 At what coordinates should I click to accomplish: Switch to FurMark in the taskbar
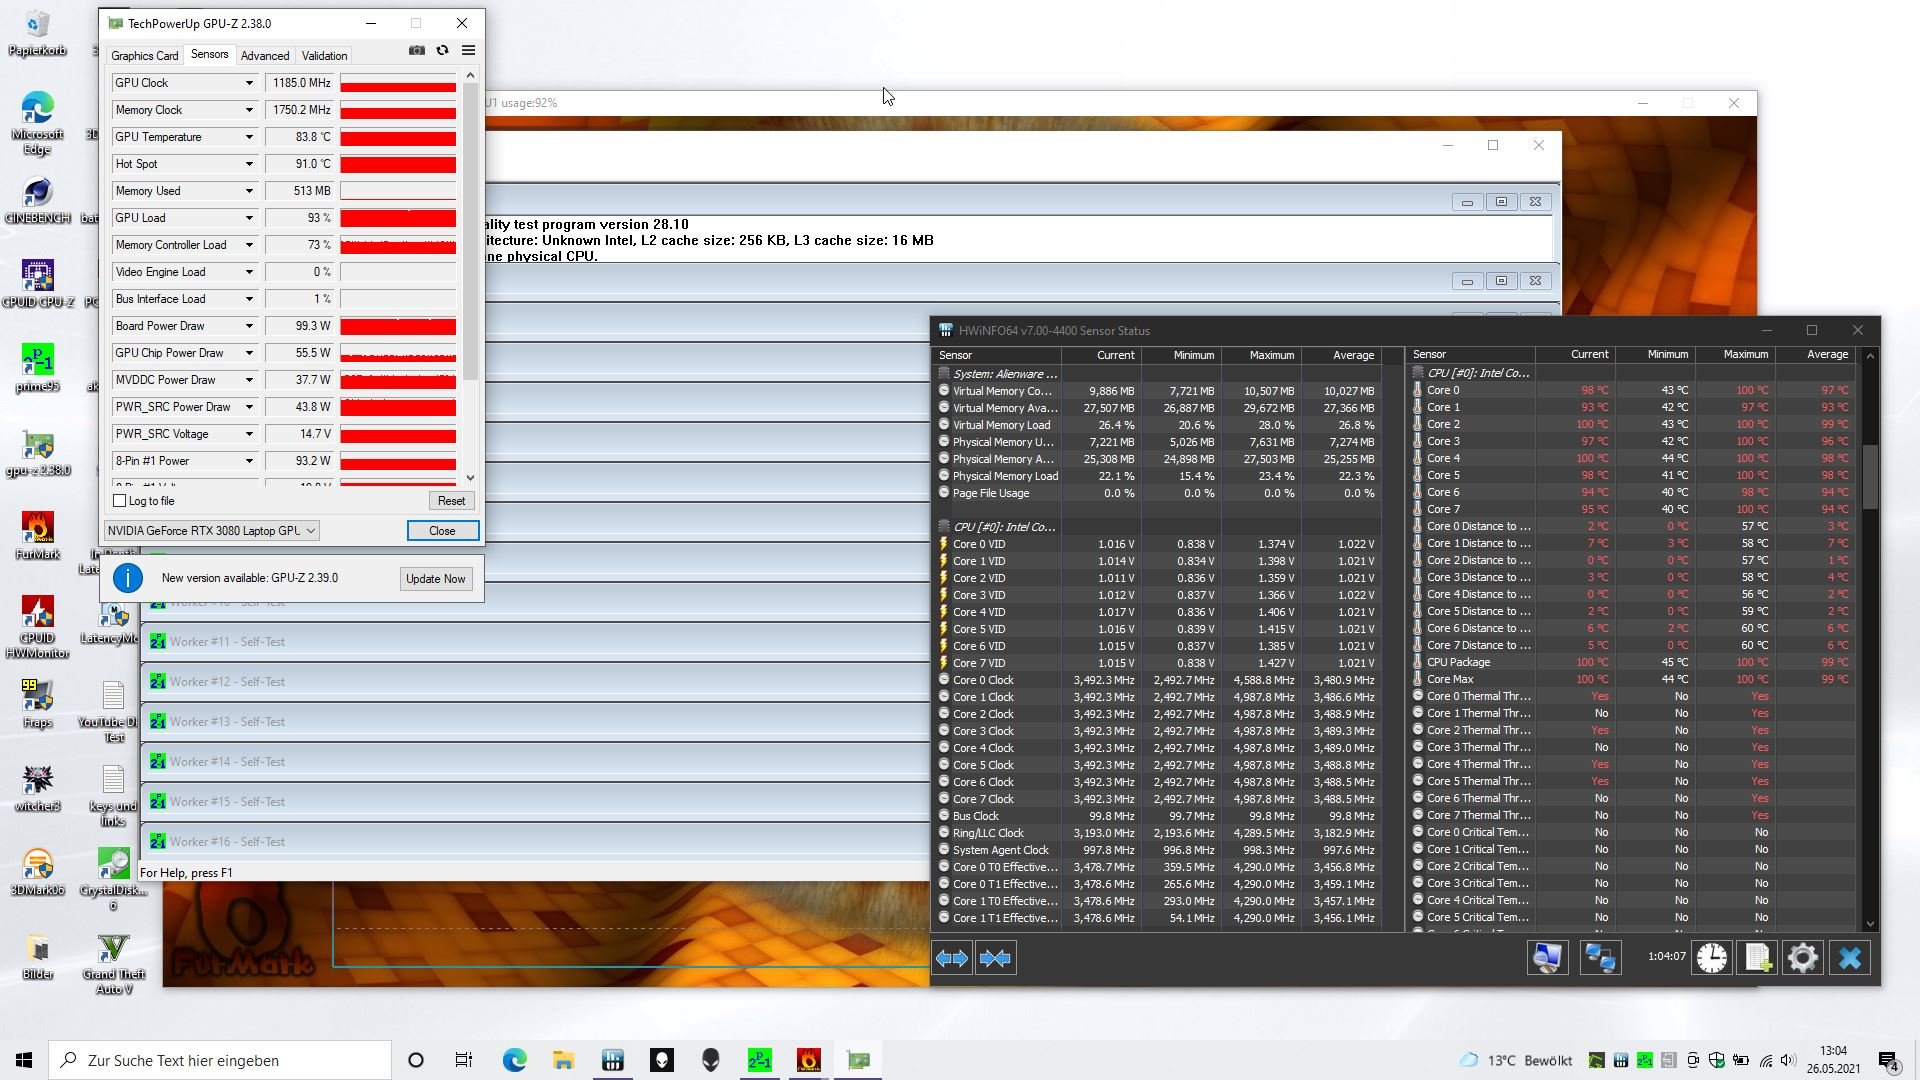click(809, 1060)
